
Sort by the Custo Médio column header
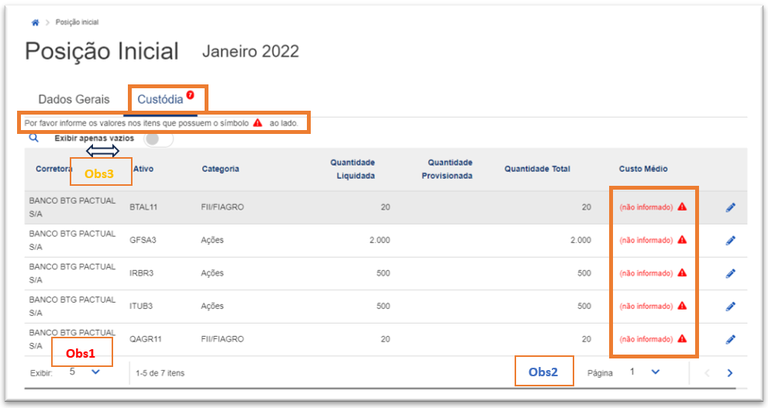643,169
